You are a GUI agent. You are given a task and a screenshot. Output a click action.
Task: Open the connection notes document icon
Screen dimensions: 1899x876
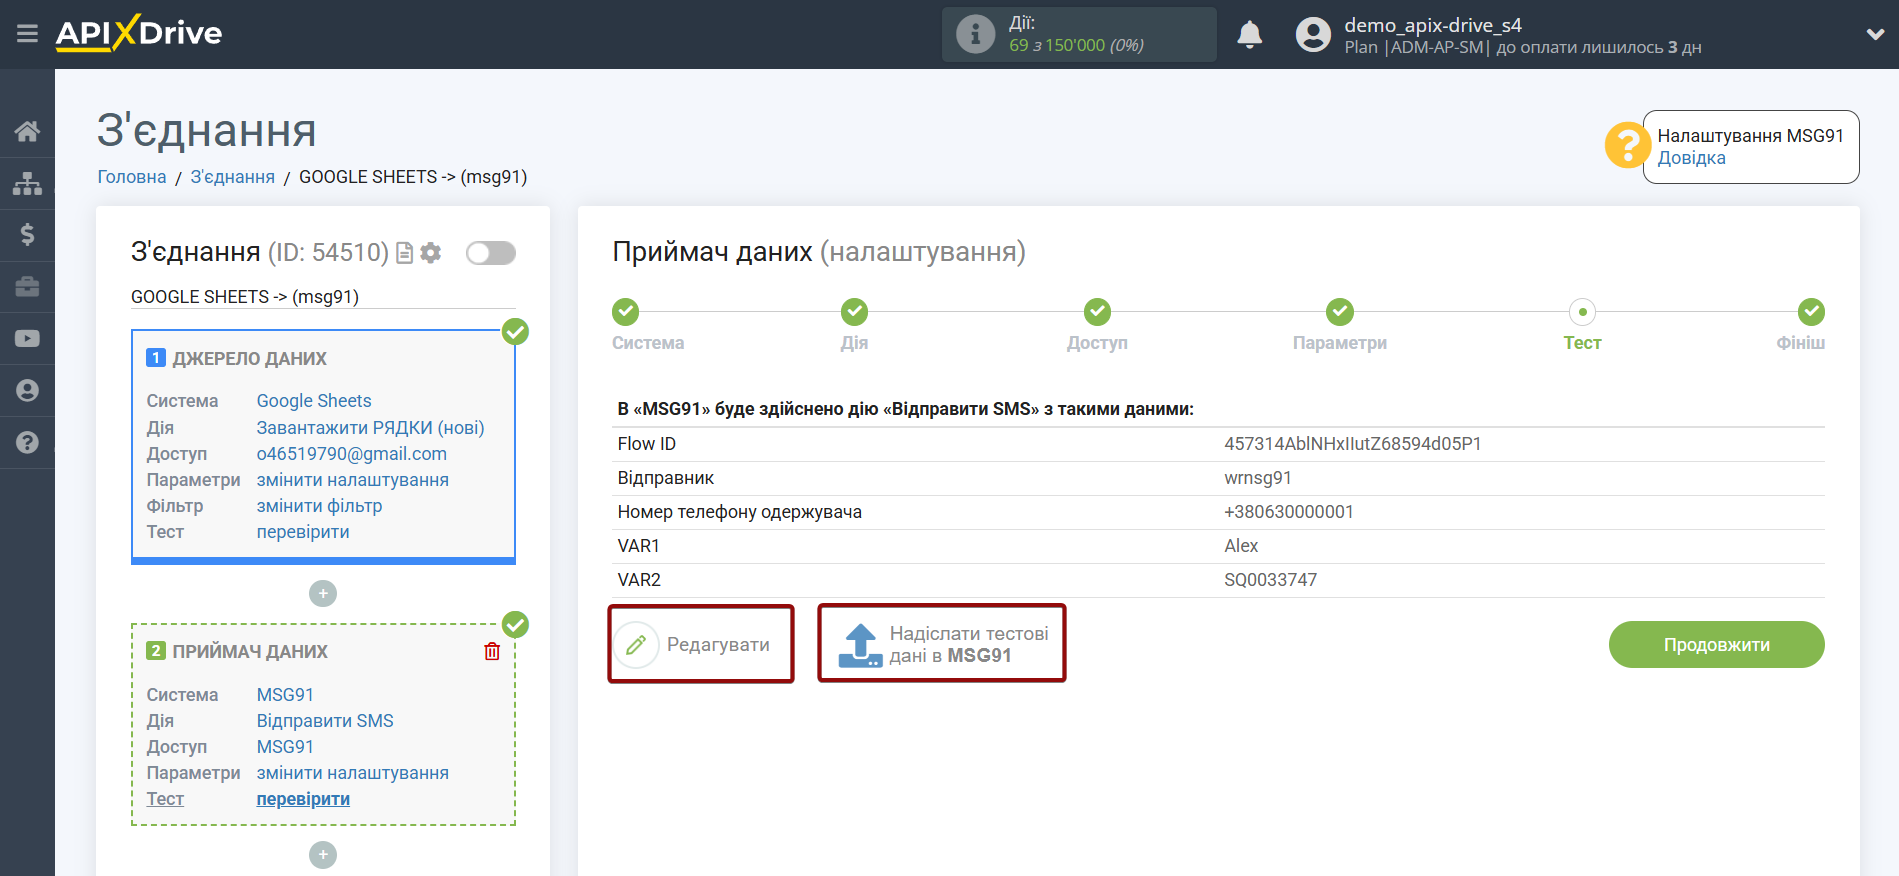pos(405,253)
